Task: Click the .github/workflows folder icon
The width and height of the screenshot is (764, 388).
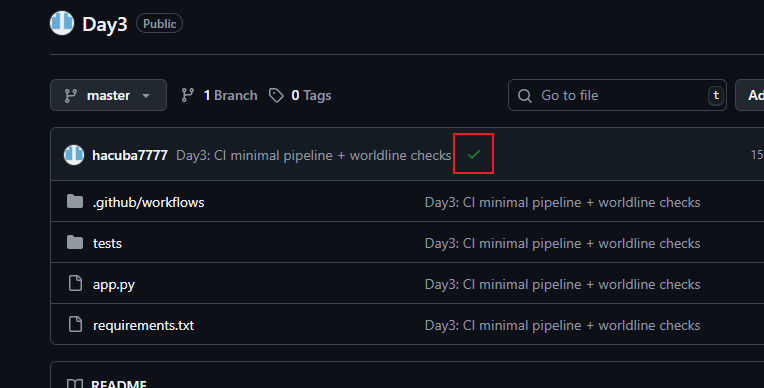Action: coord(75,201)
